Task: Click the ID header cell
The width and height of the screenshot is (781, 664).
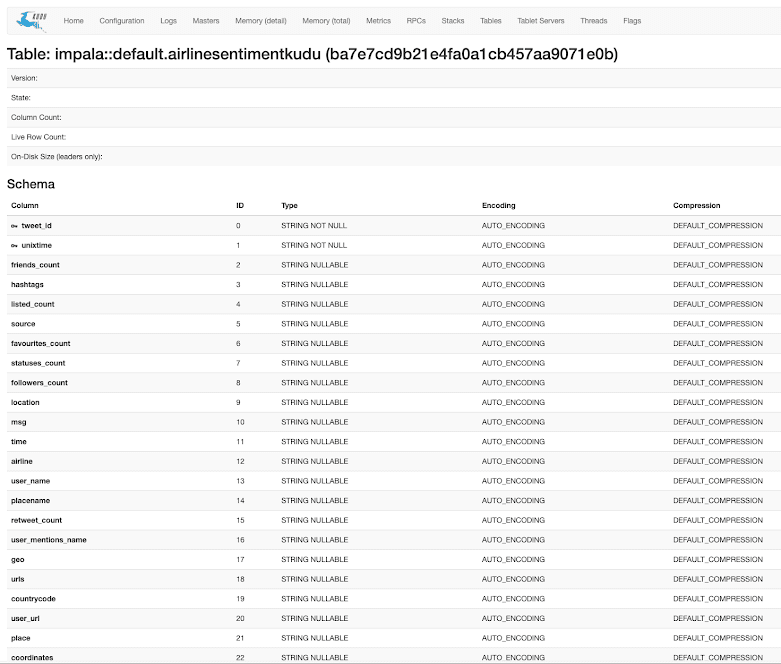Action: tap(240, 206)
